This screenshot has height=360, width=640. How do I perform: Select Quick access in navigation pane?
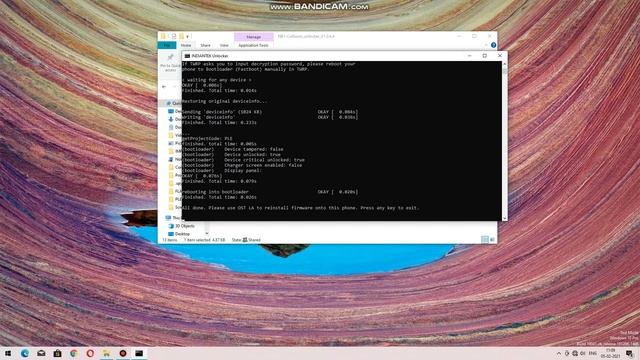pos(173,103)
